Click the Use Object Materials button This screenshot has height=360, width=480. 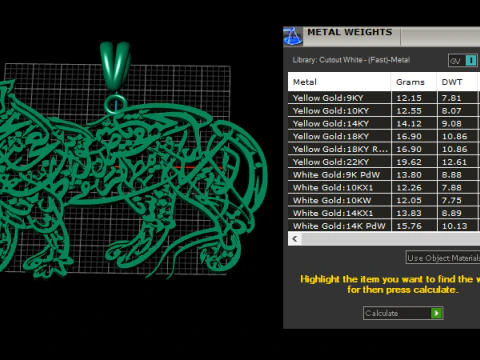point(443,258)
